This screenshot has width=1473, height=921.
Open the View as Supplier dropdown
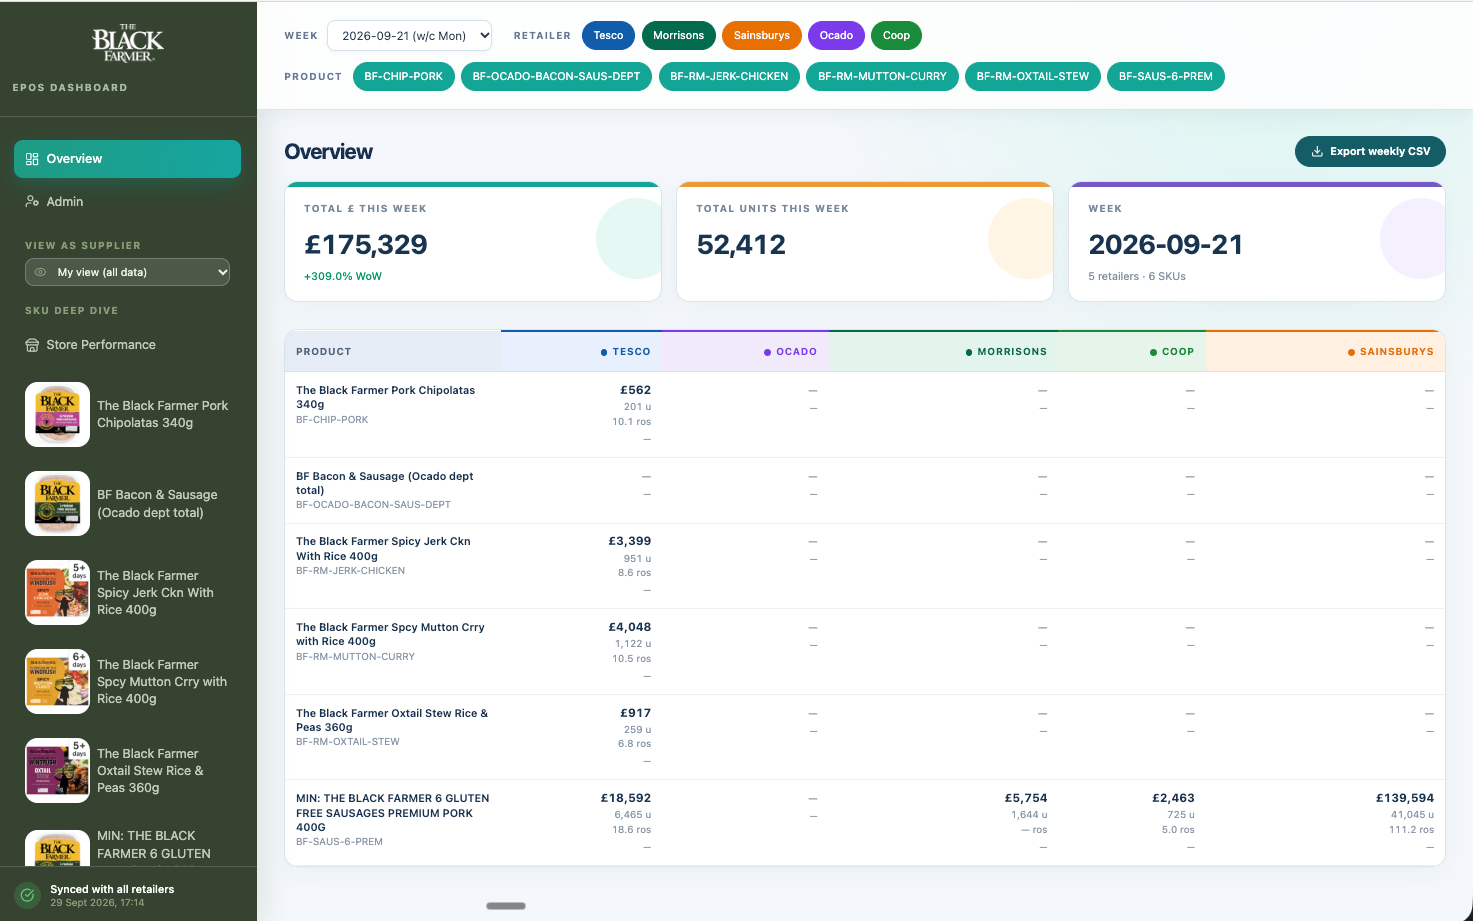tap(127, 272)
